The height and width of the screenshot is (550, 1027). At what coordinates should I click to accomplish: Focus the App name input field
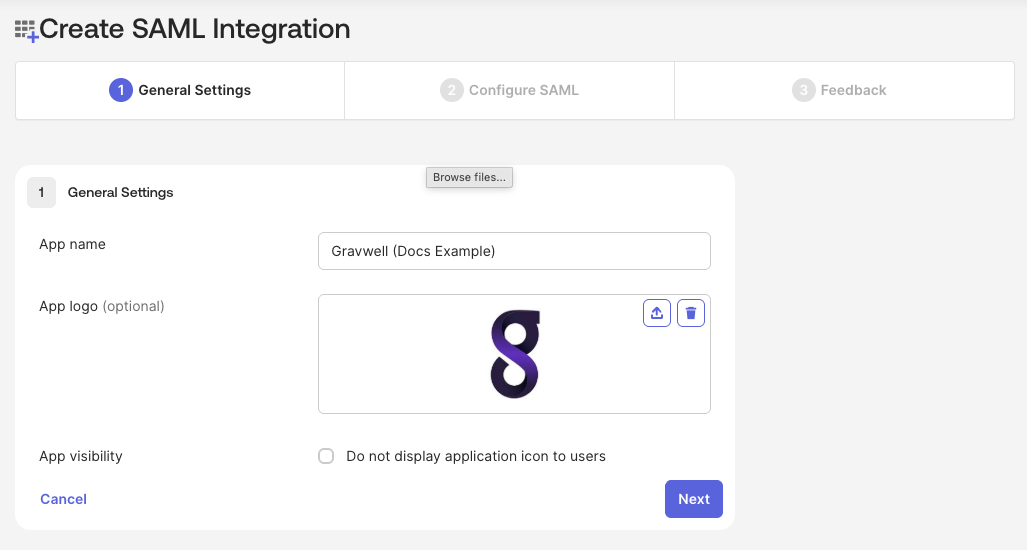(x=514, y=251)
